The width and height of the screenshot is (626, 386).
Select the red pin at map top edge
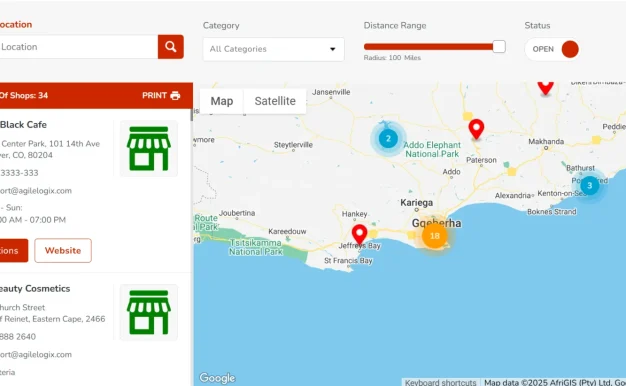[x=545, y=88]
